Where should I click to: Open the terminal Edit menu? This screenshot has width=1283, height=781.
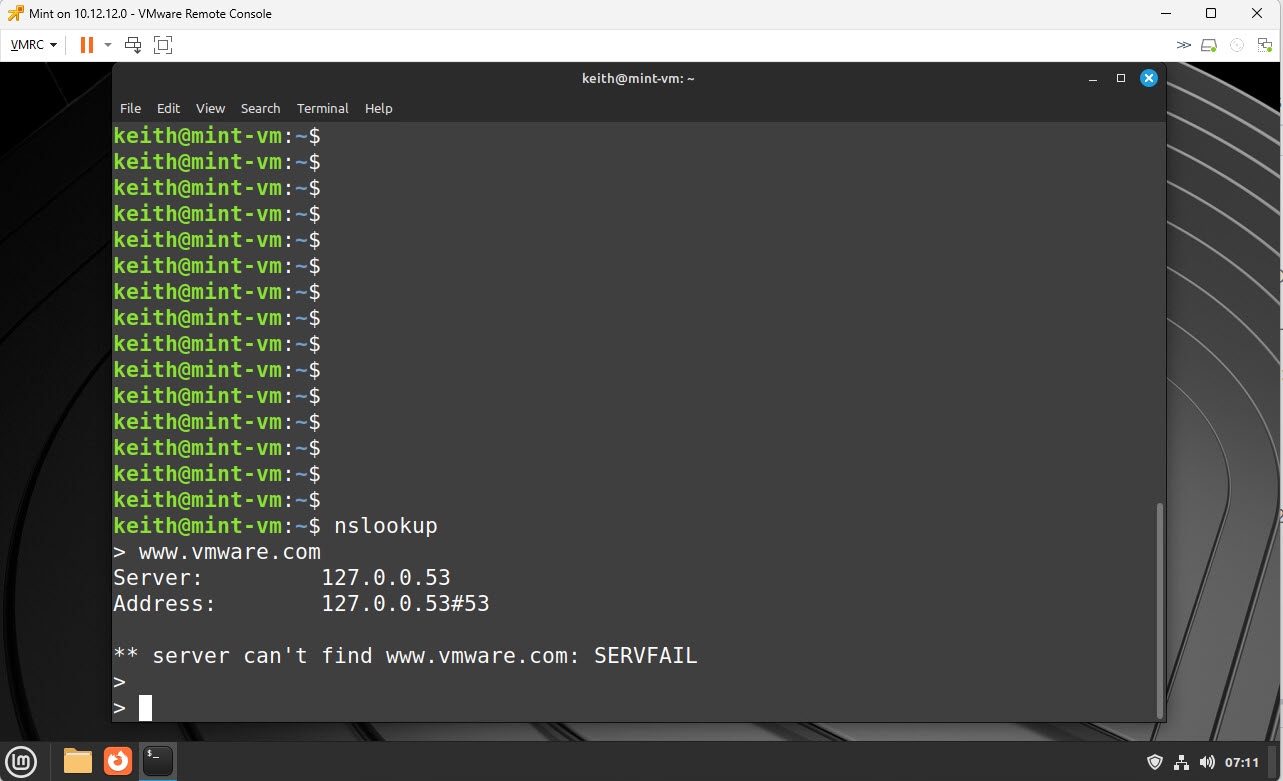click(168, 108)
